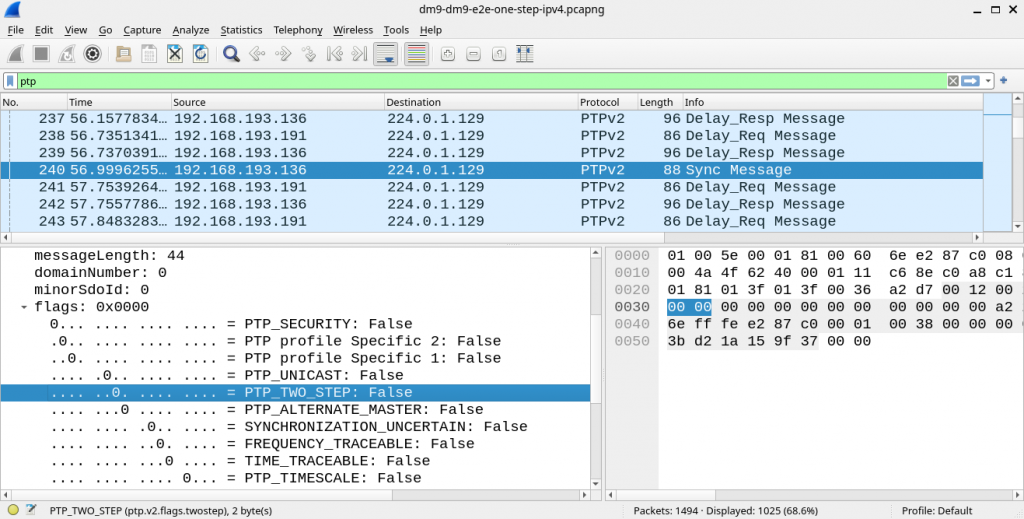Open the Capture menu

(x=142, y=30)
